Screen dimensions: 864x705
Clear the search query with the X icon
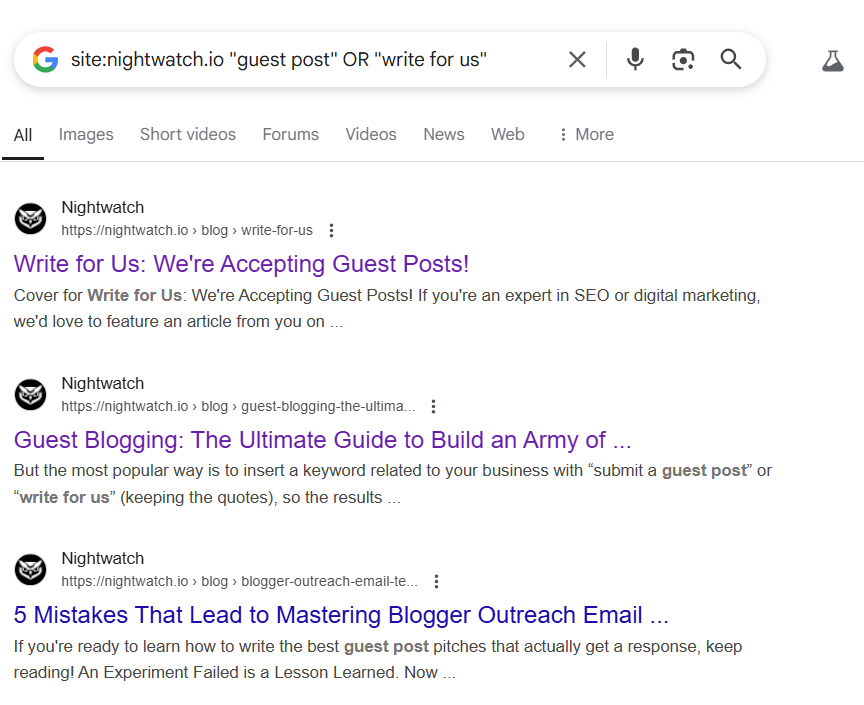pyautogui.click(x=577, y=59)
